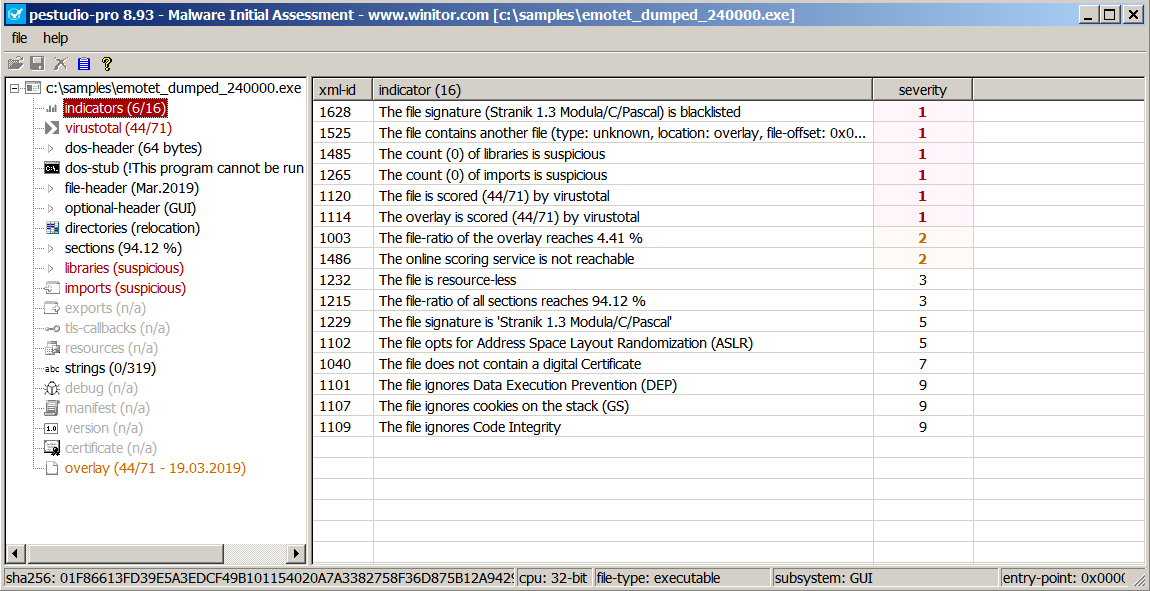Click the triangle beside file-header (Mar.2019)
This screenshot has width=1150, height=591.
tap(51, 188)
